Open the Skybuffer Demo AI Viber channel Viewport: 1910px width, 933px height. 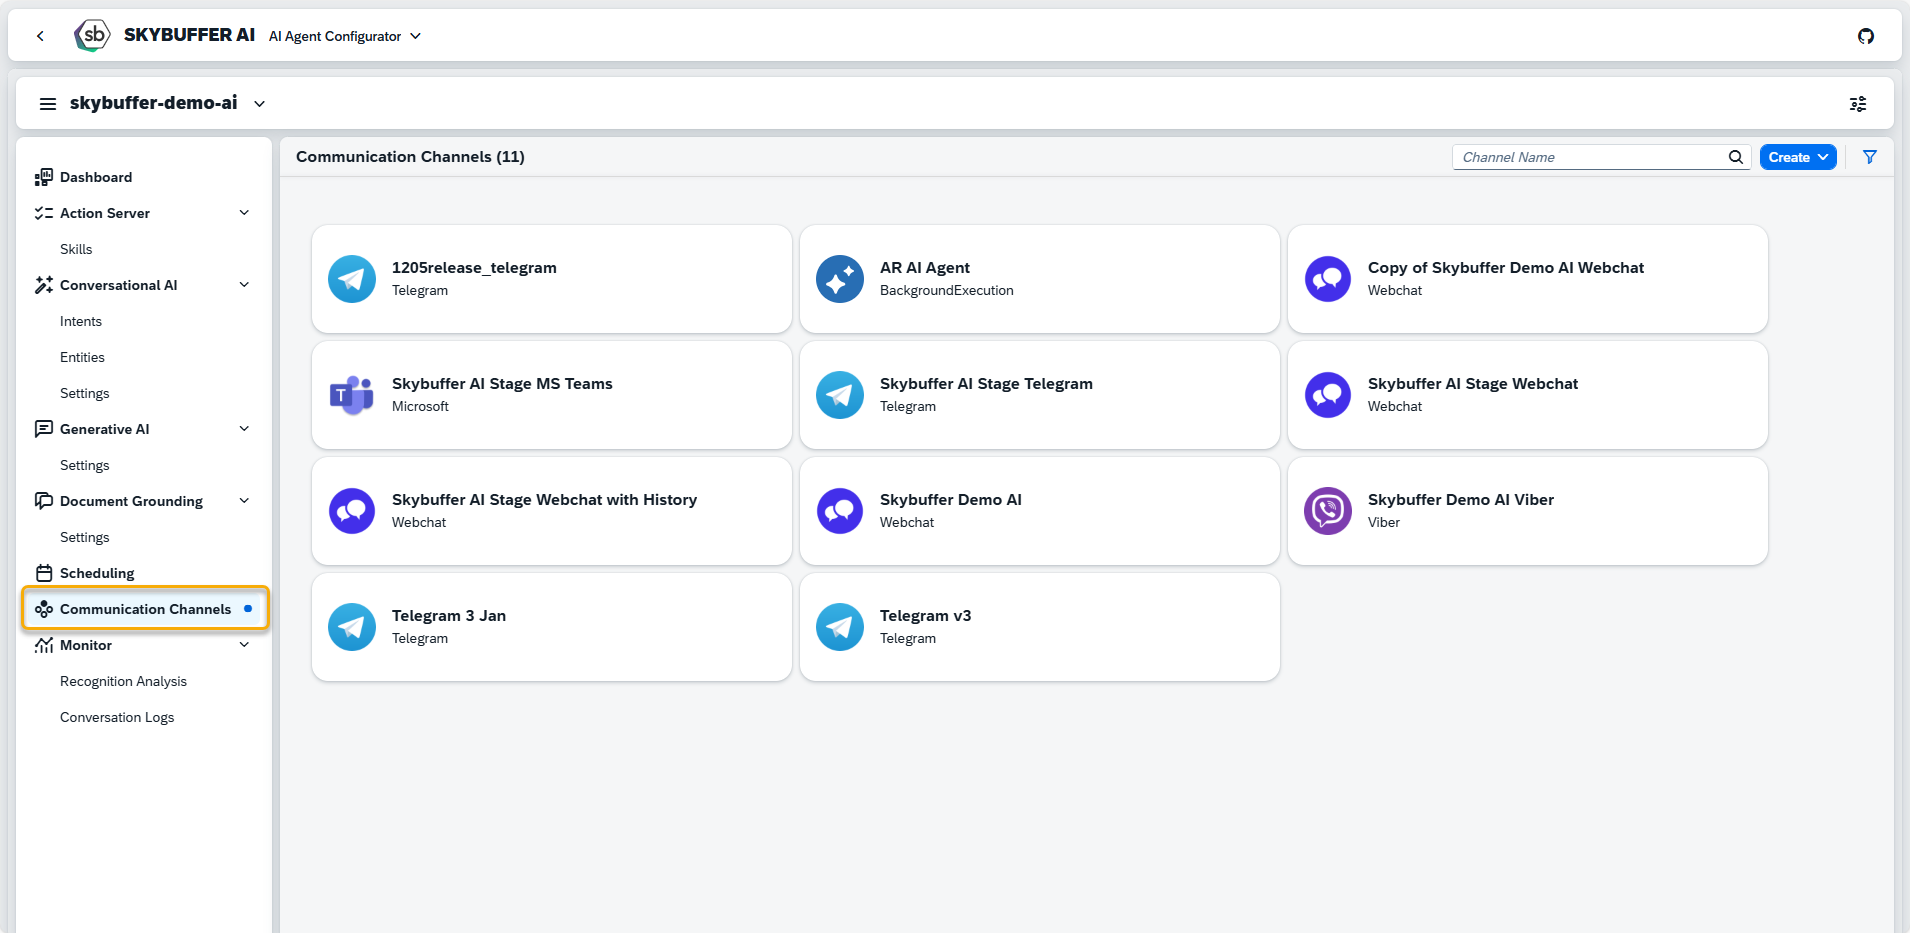point(1528,511)
